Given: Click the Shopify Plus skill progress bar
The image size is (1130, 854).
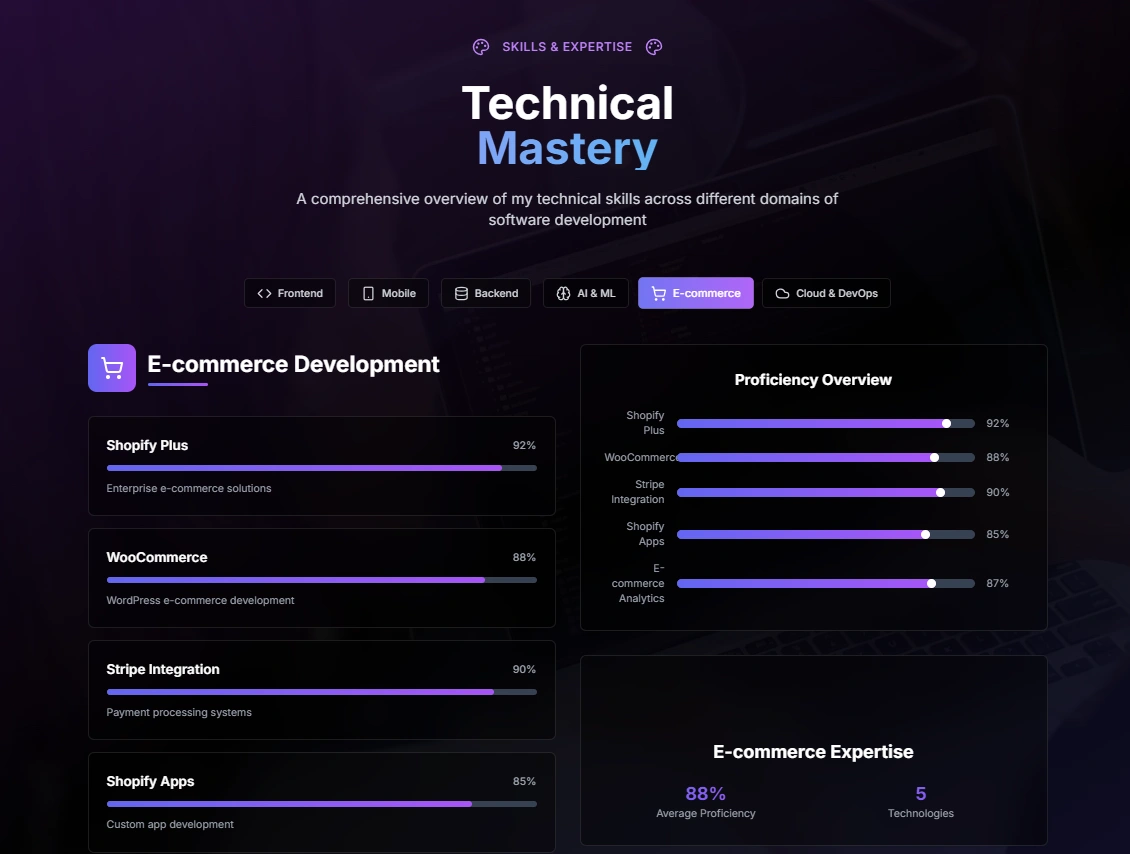Looking at the screenshot, I should click(321, 468).
